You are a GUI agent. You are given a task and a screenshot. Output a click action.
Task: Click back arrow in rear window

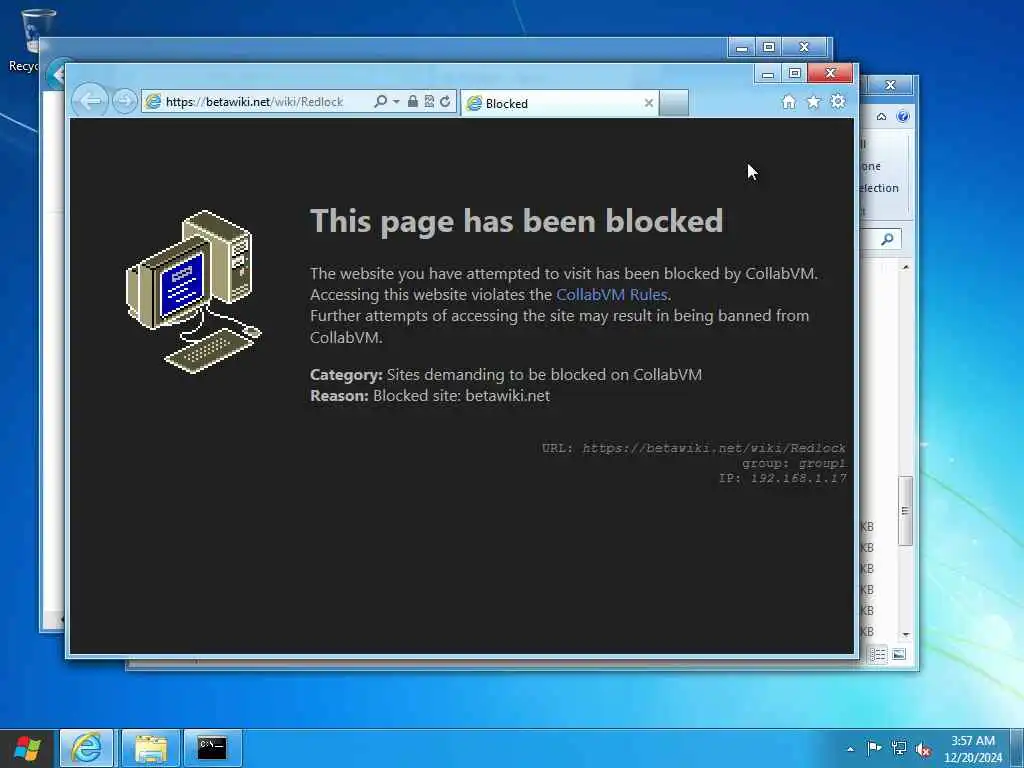click(x=57, y=76)
